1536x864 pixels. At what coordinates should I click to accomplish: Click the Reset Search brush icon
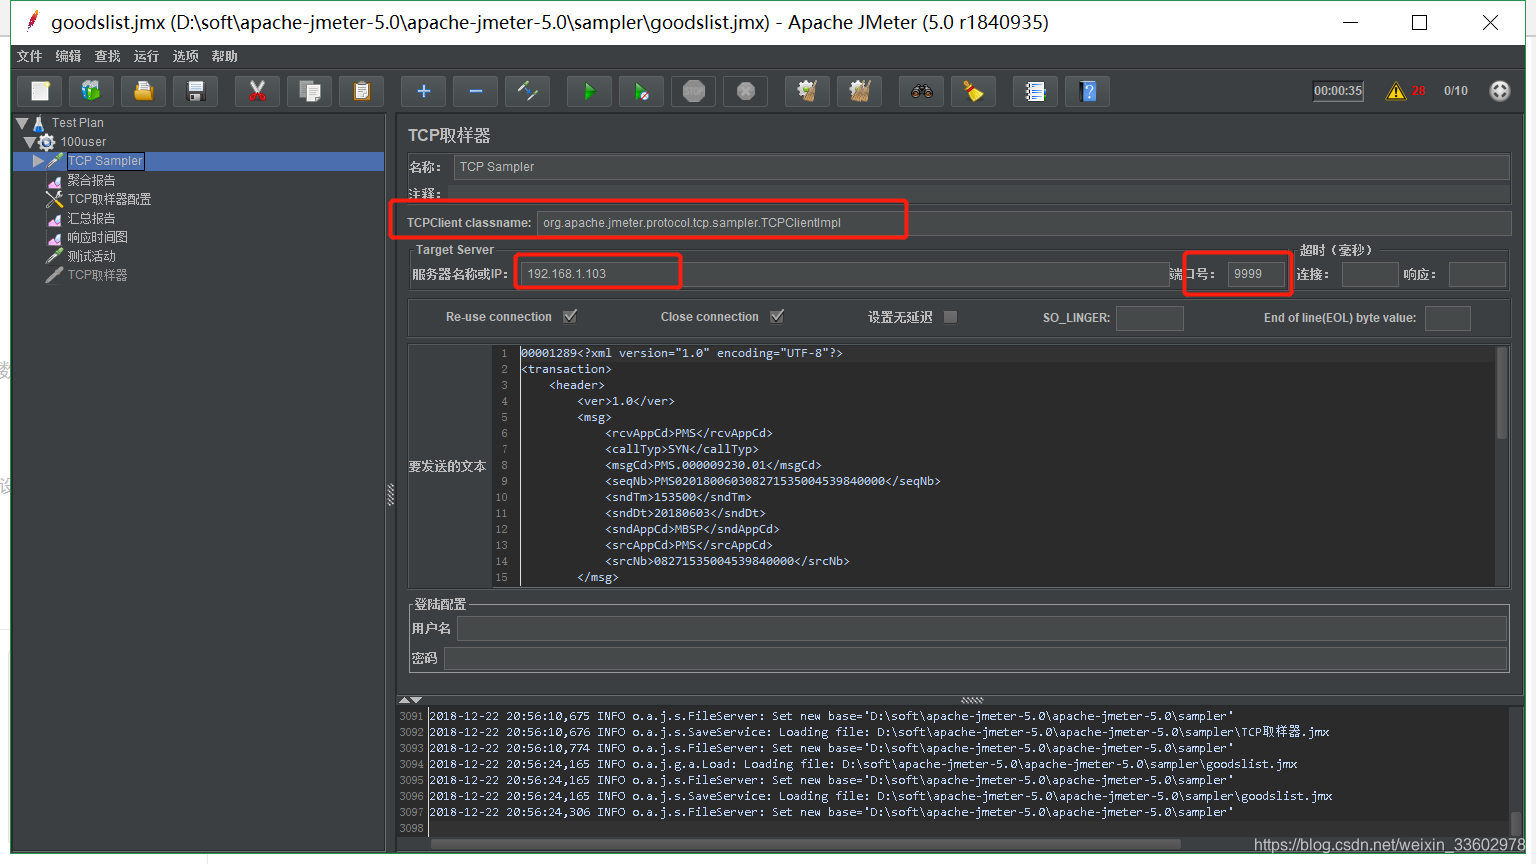973,91
